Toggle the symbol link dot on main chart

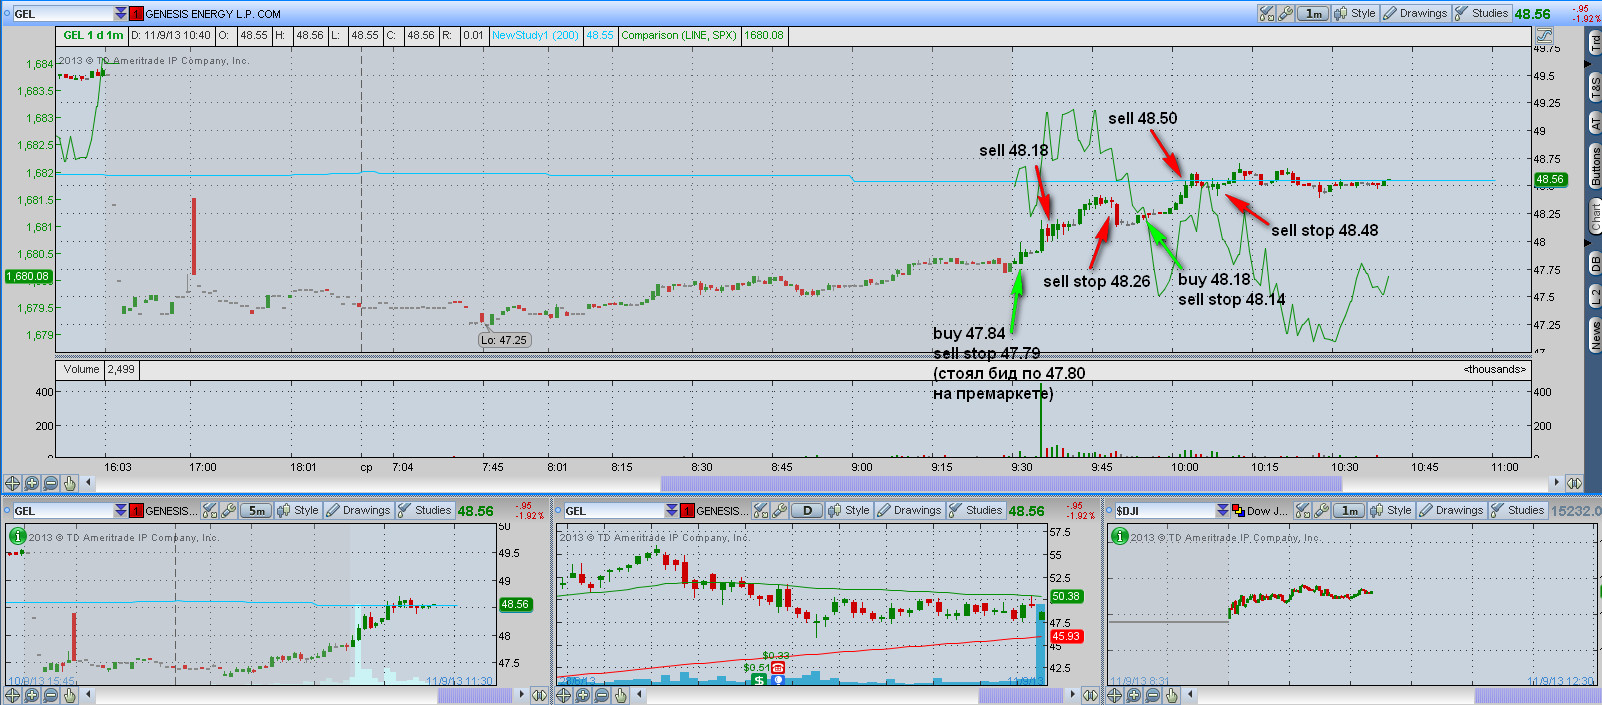[x=6, y=14]
